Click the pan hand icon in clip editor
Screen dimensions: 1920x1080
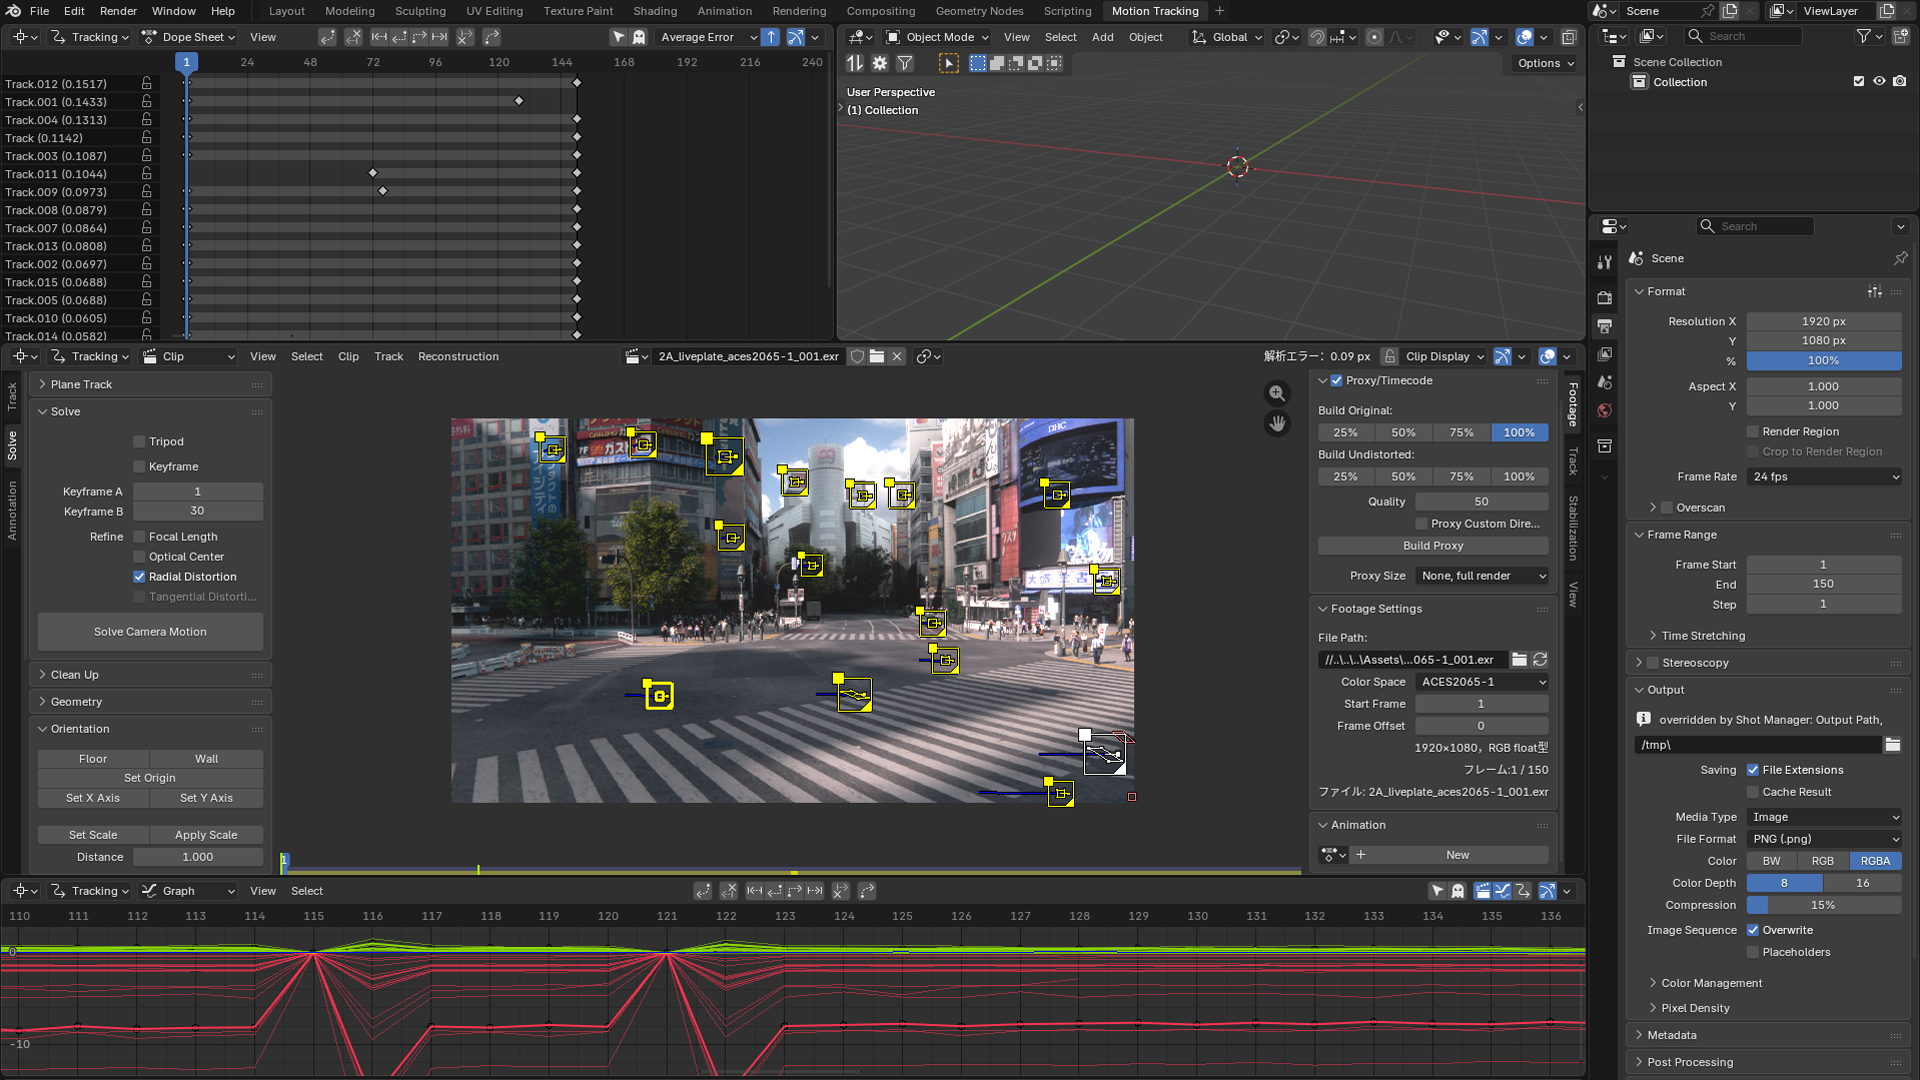(x=1277, y=424)
